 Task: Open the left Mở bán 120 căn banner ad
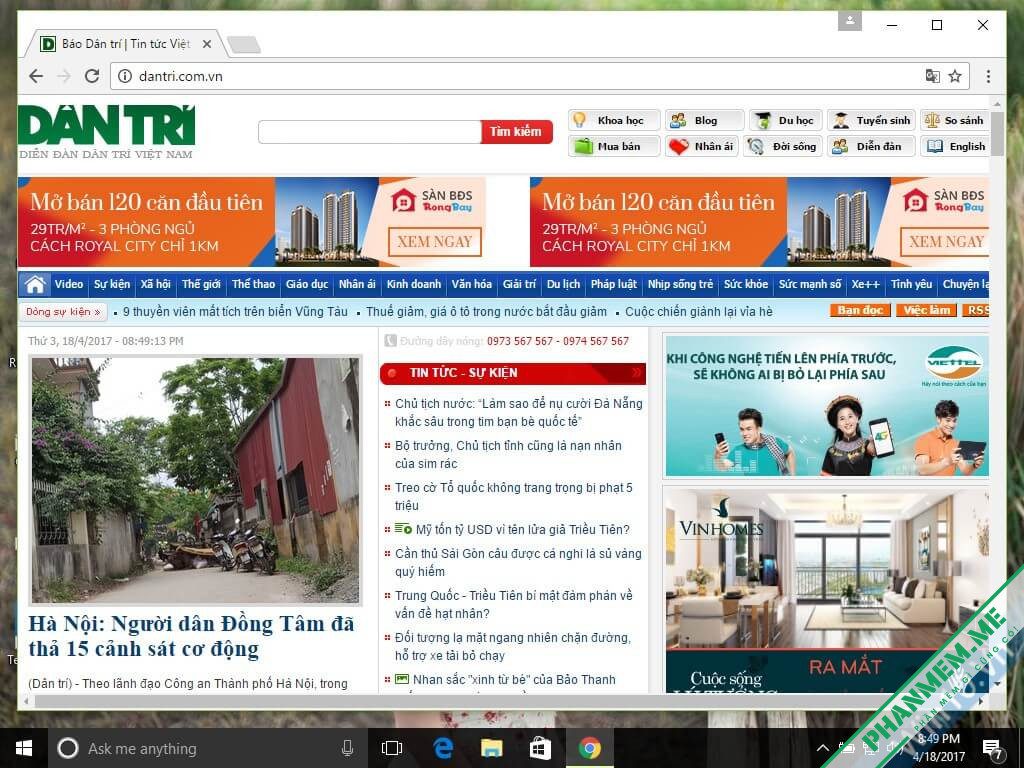(x=251, y=221)
